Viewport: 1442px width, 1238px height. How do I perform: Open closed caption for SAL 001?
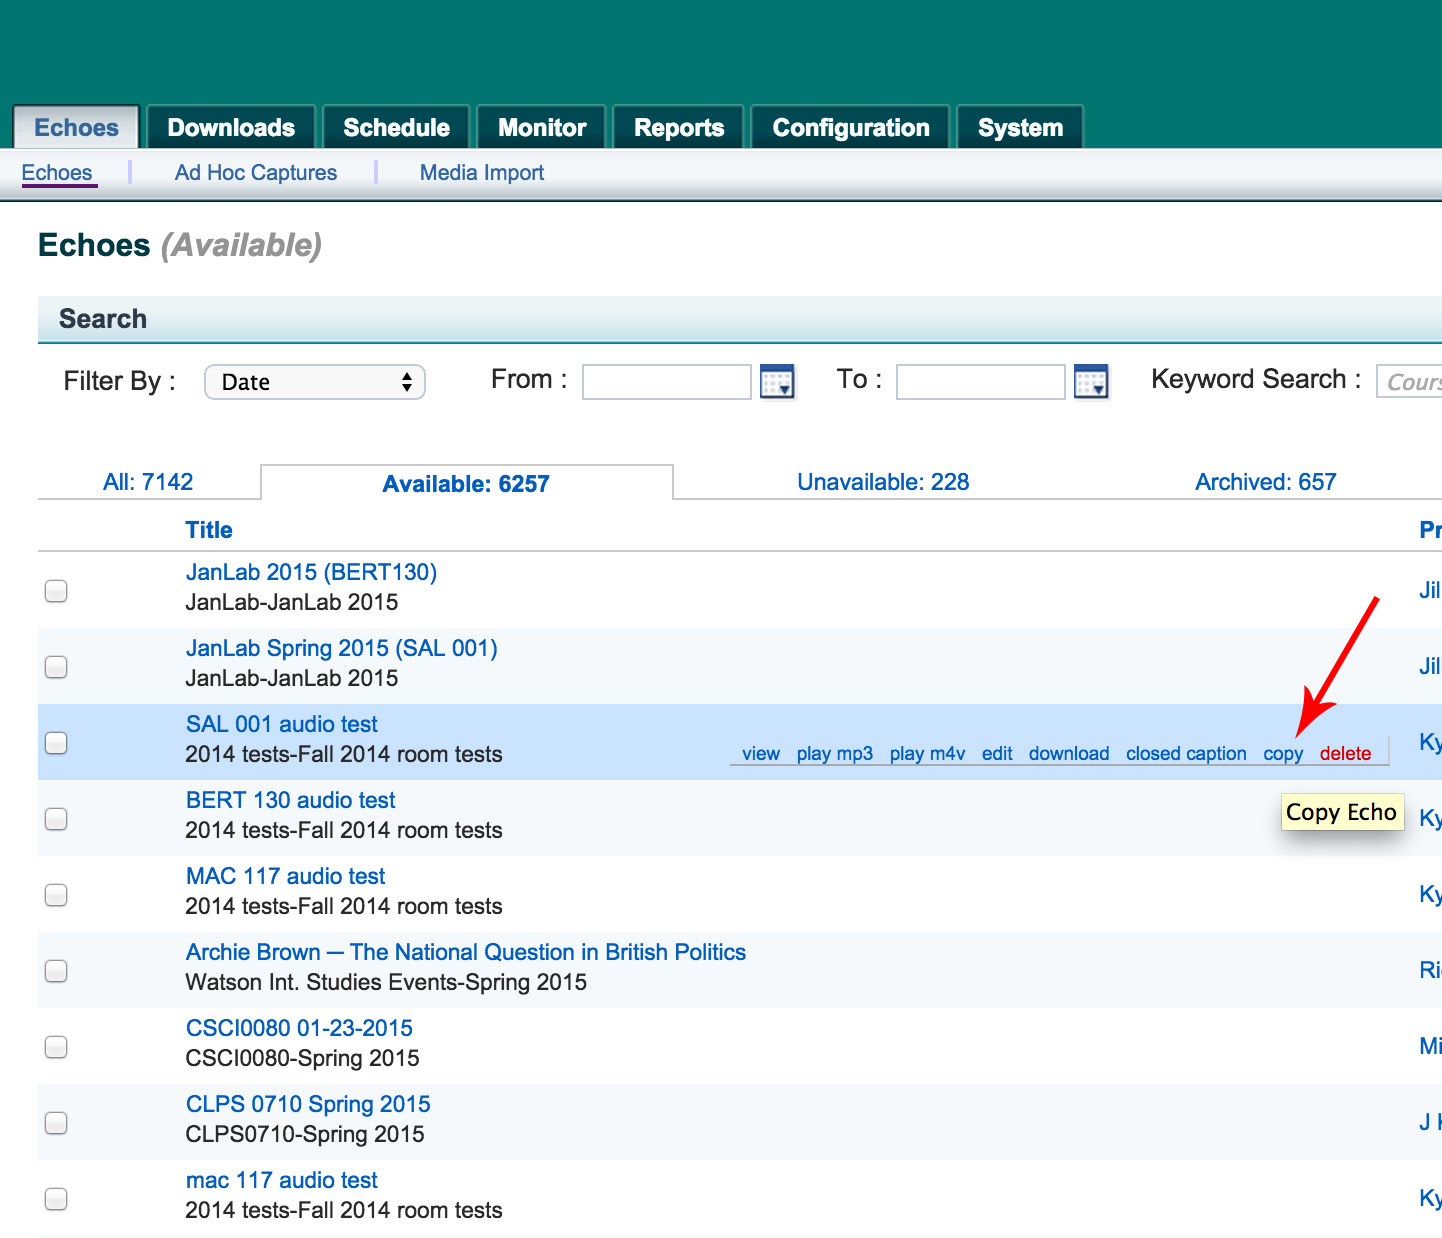[1186, 754]
